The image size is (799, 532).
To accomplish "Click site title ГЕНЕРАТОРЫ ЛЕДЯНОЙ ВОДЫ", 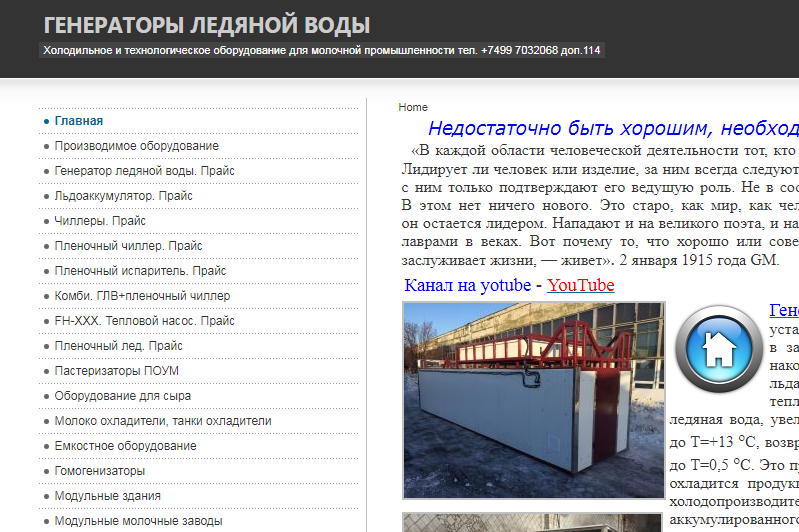I will [x=207, y=25].
